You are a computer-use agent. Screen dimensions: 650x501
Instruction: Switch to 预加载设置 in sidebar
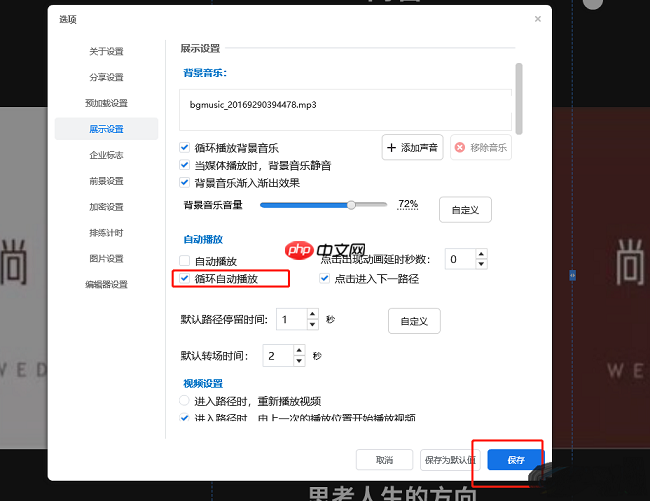click(x=107, y=103)
